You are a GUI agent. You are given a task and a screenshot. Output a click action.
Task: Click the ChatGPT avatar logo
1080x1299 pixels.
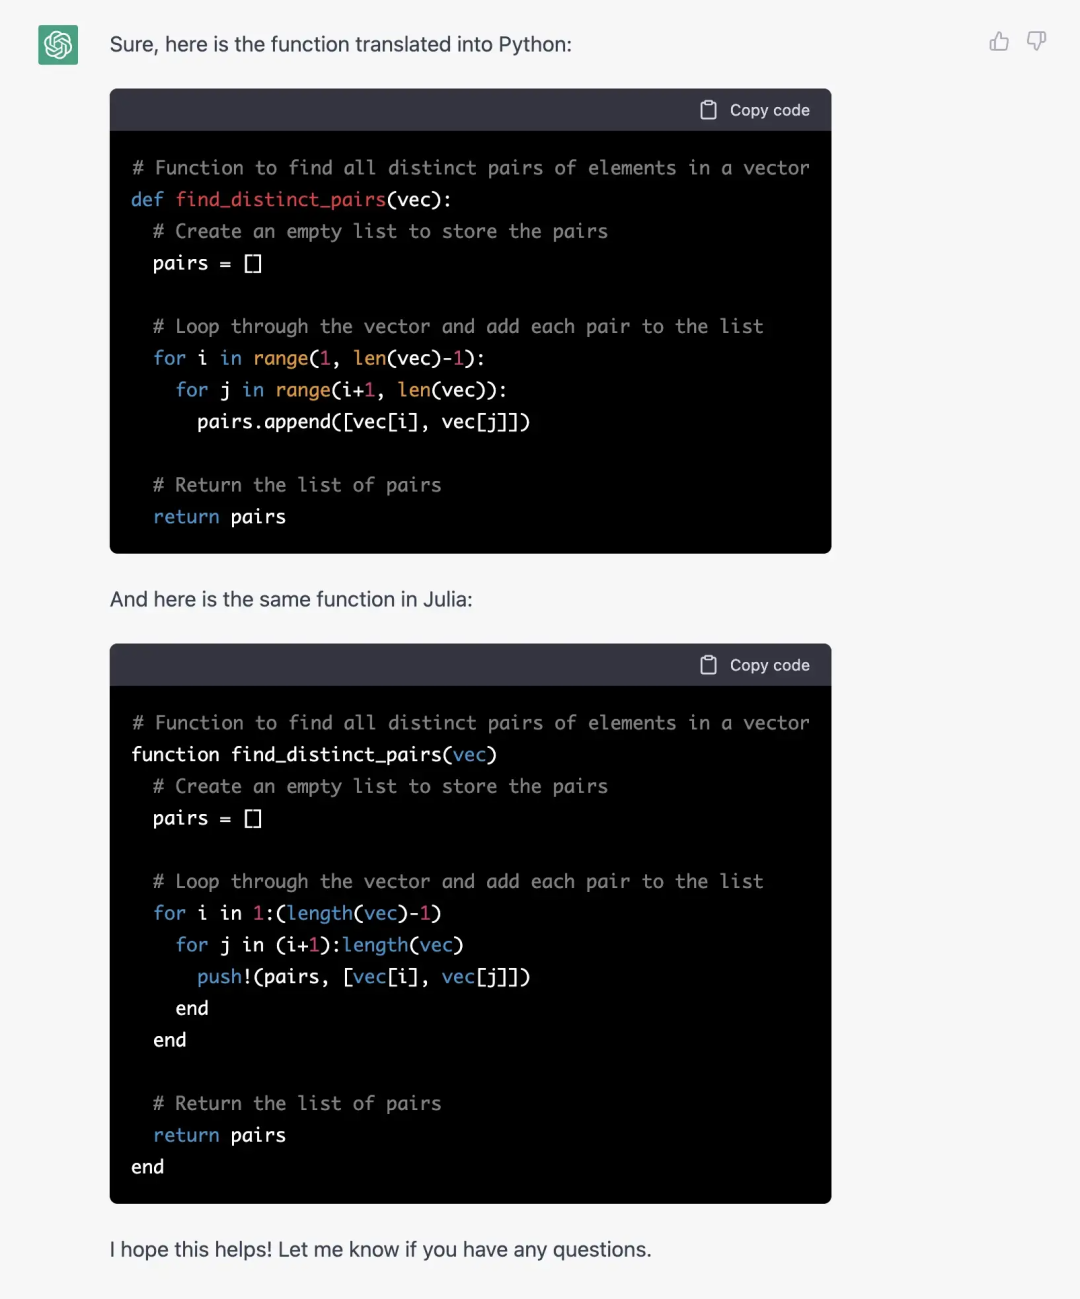pos(58,45)
